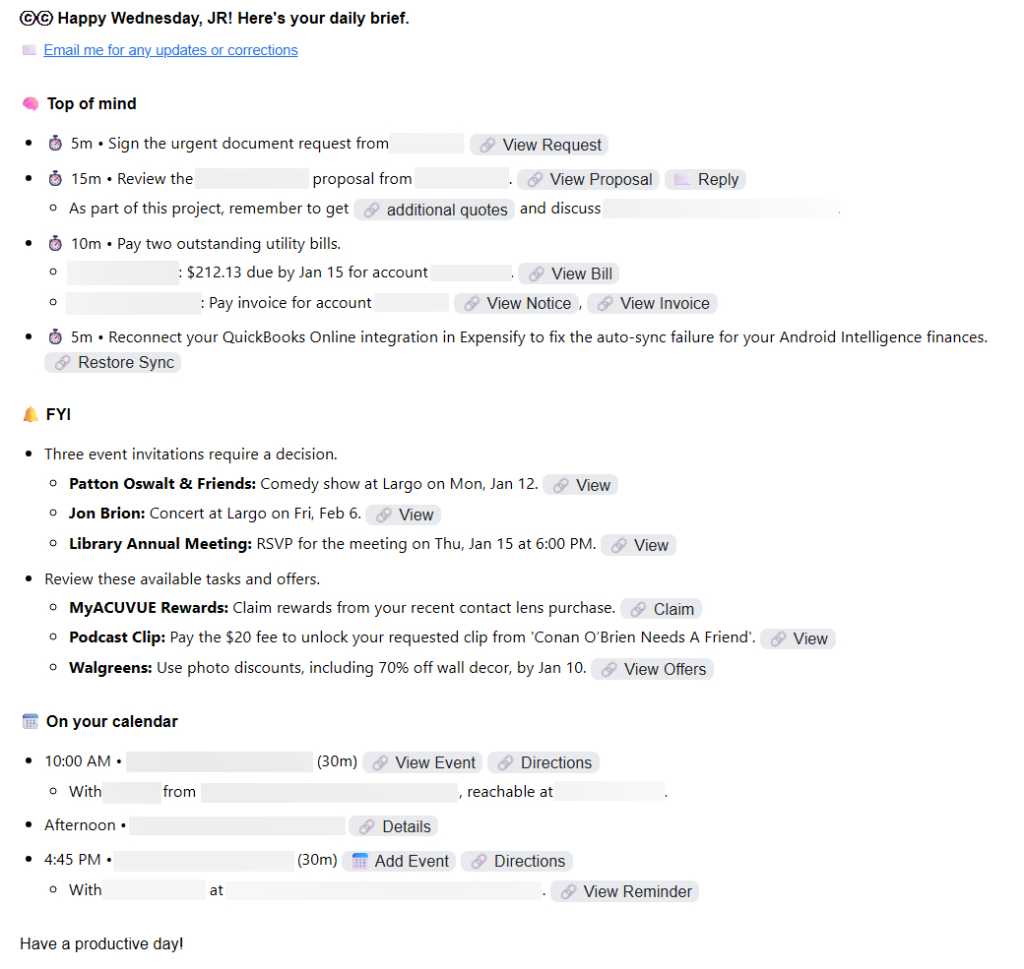View the Patton Oswalt & Friends comedy show
The width and height of the screenshot is (1024, 969).
coord(580,485)
